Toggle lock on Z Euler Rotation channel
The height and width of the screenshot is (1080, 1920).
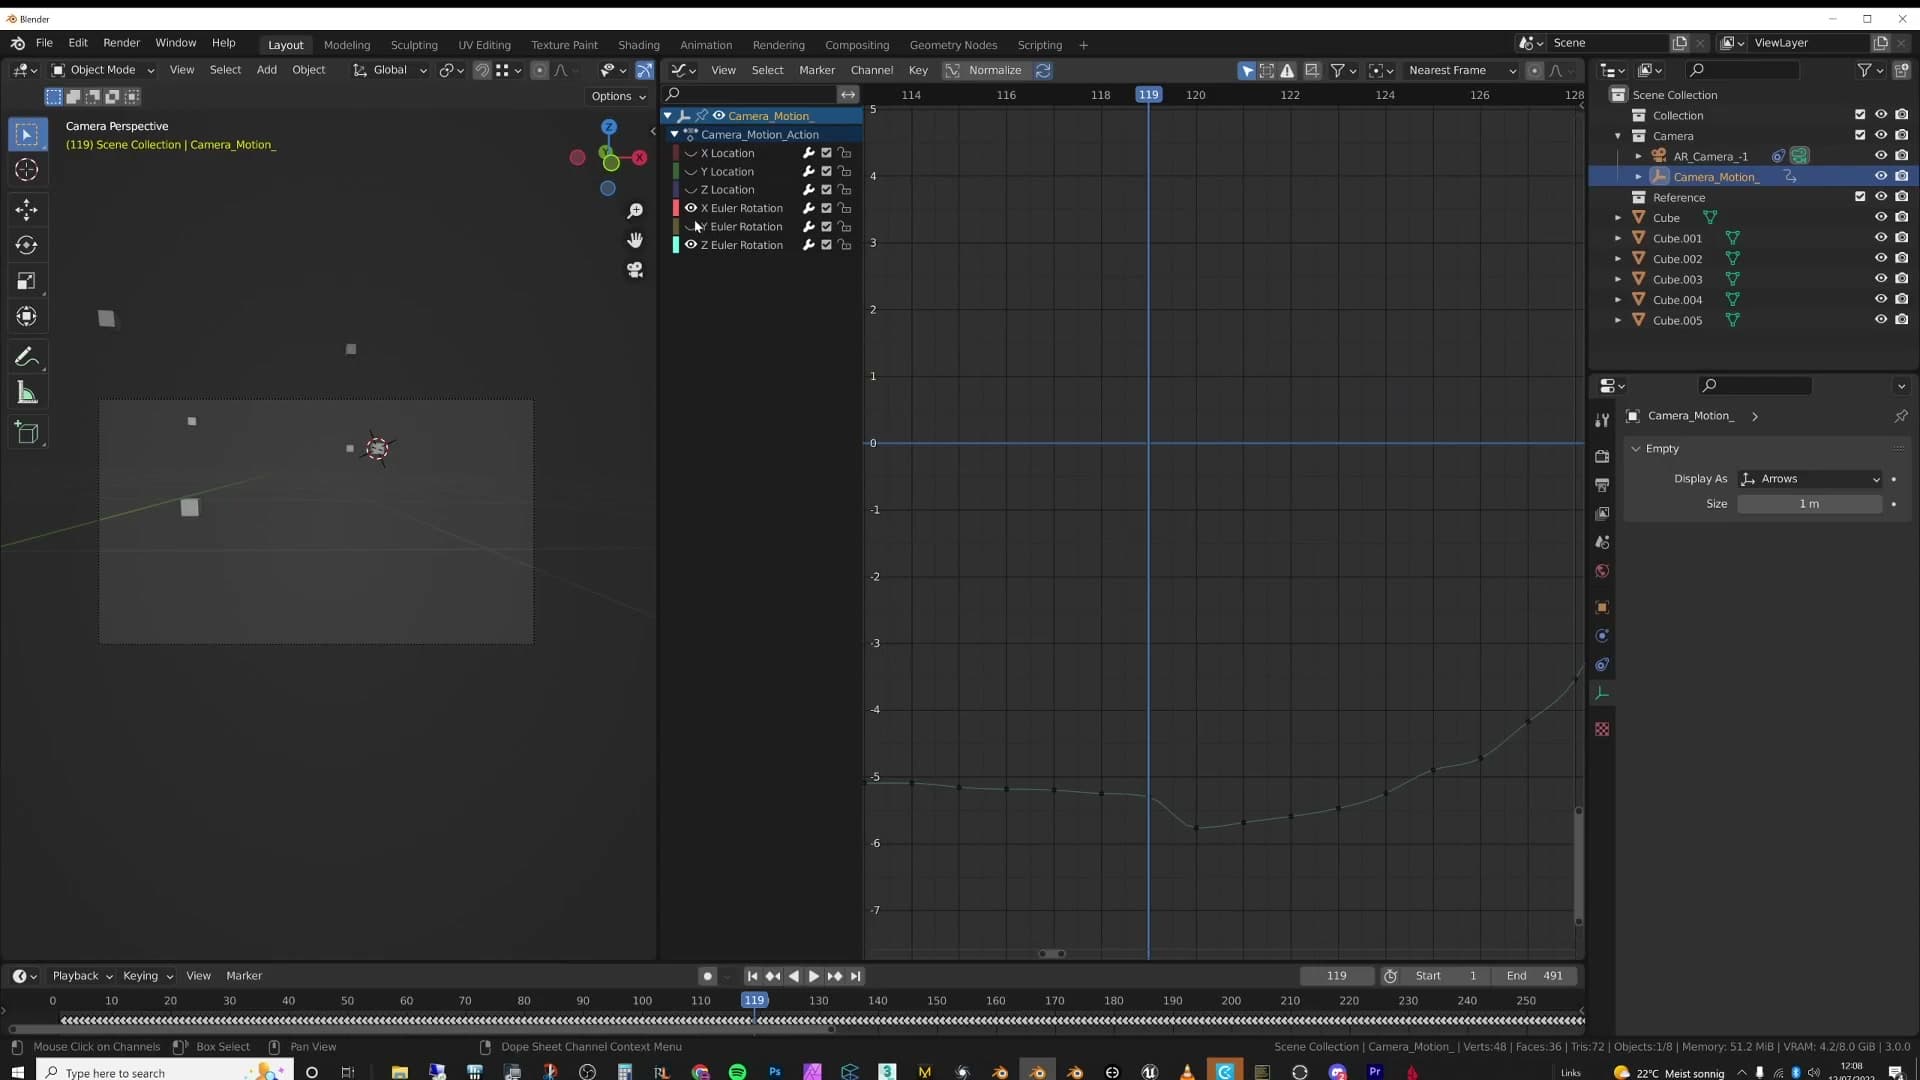845,245
